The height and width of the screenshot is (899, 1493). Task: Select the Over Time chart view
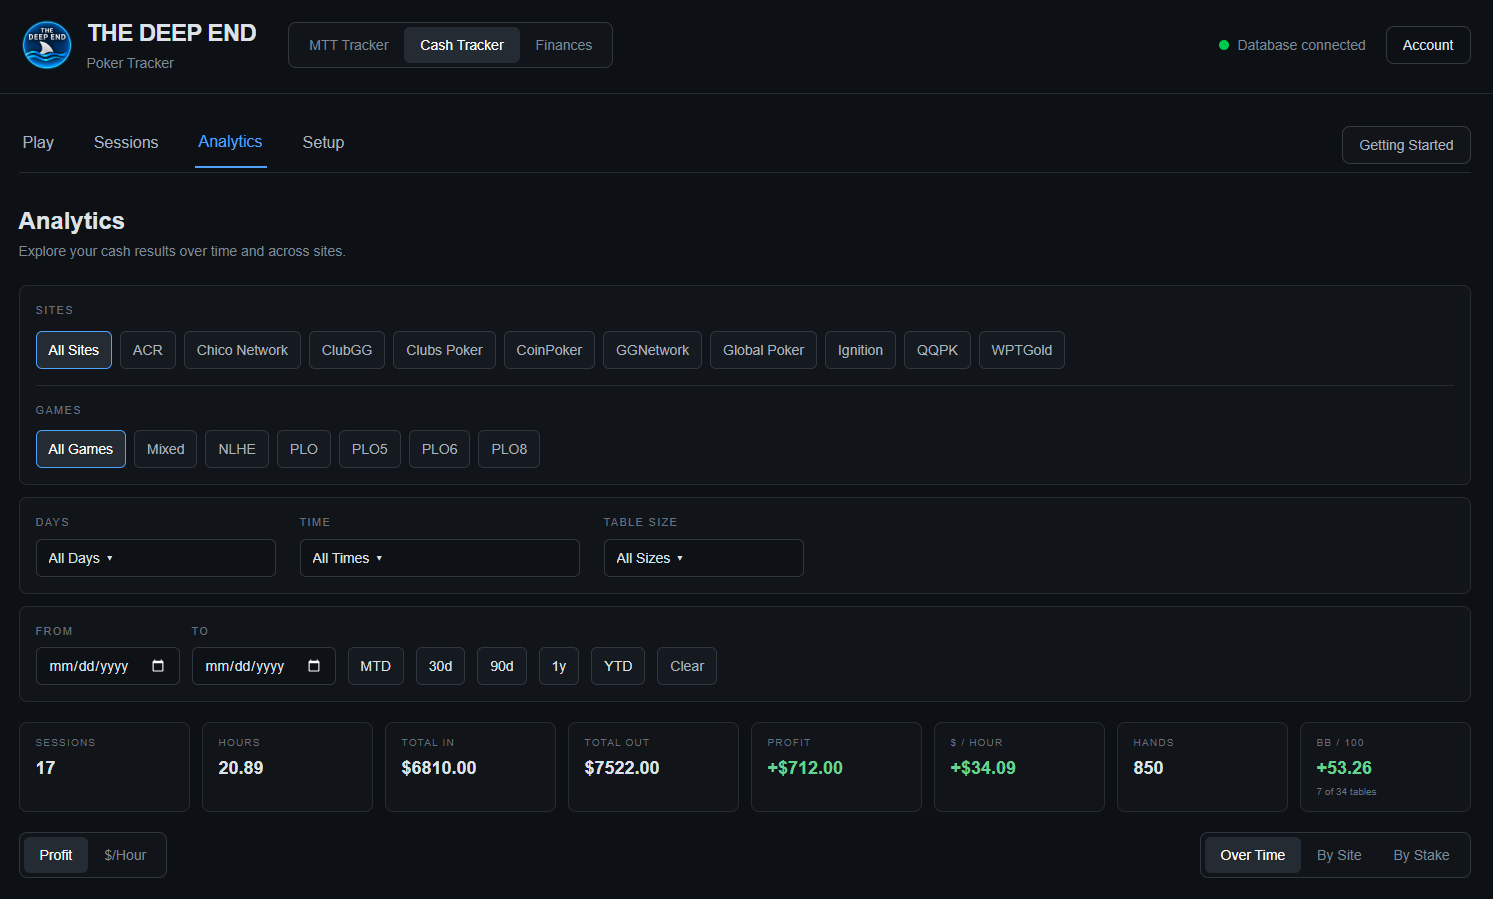pos(1253,855)
